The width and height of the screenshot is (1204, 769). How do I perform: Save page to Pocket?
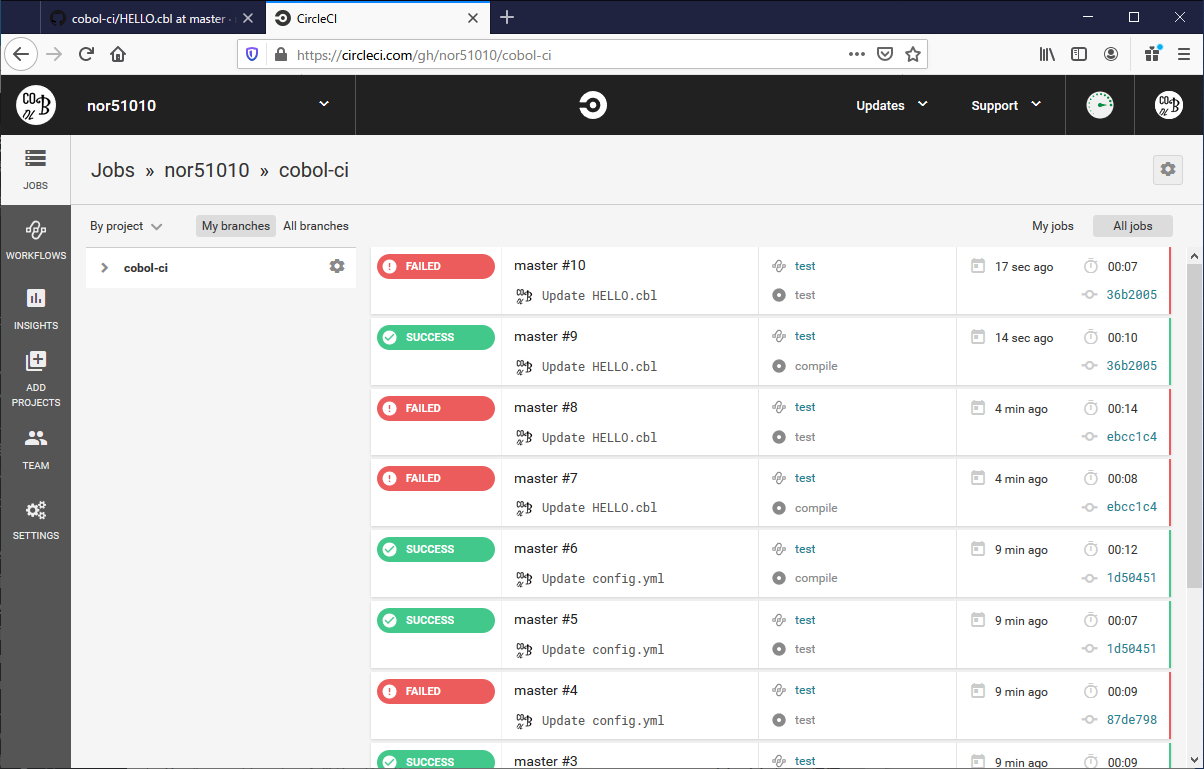[885, 54]
